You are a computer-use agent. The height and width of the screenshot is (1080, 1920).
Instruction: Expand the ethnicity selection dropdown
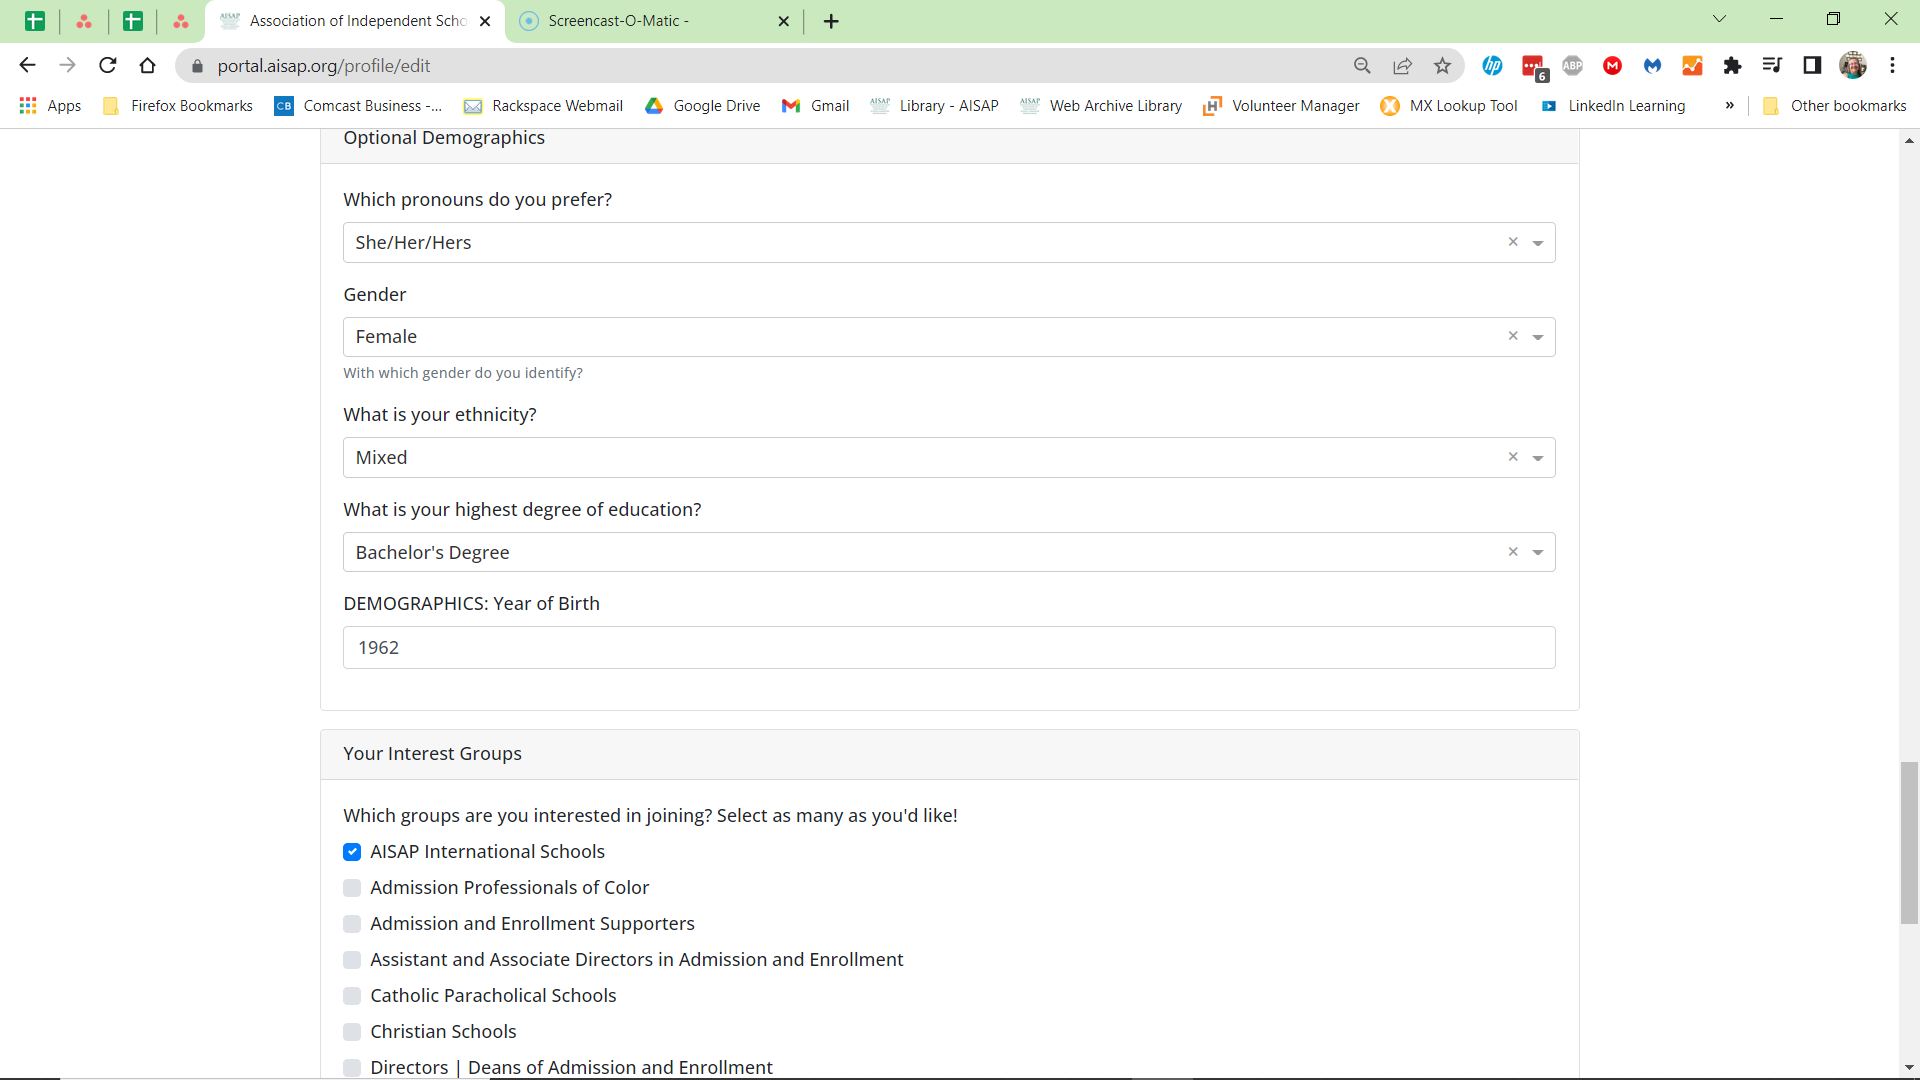(1538, 457)
